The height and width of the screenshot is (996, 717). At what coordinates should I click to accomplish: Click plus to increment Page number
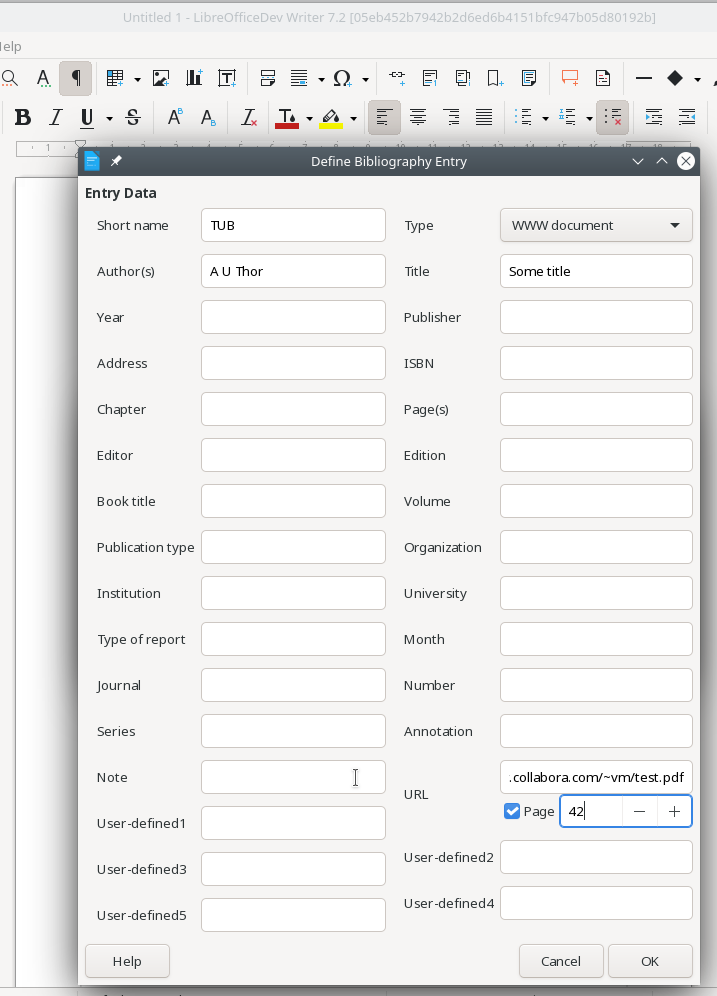point(674,811)
